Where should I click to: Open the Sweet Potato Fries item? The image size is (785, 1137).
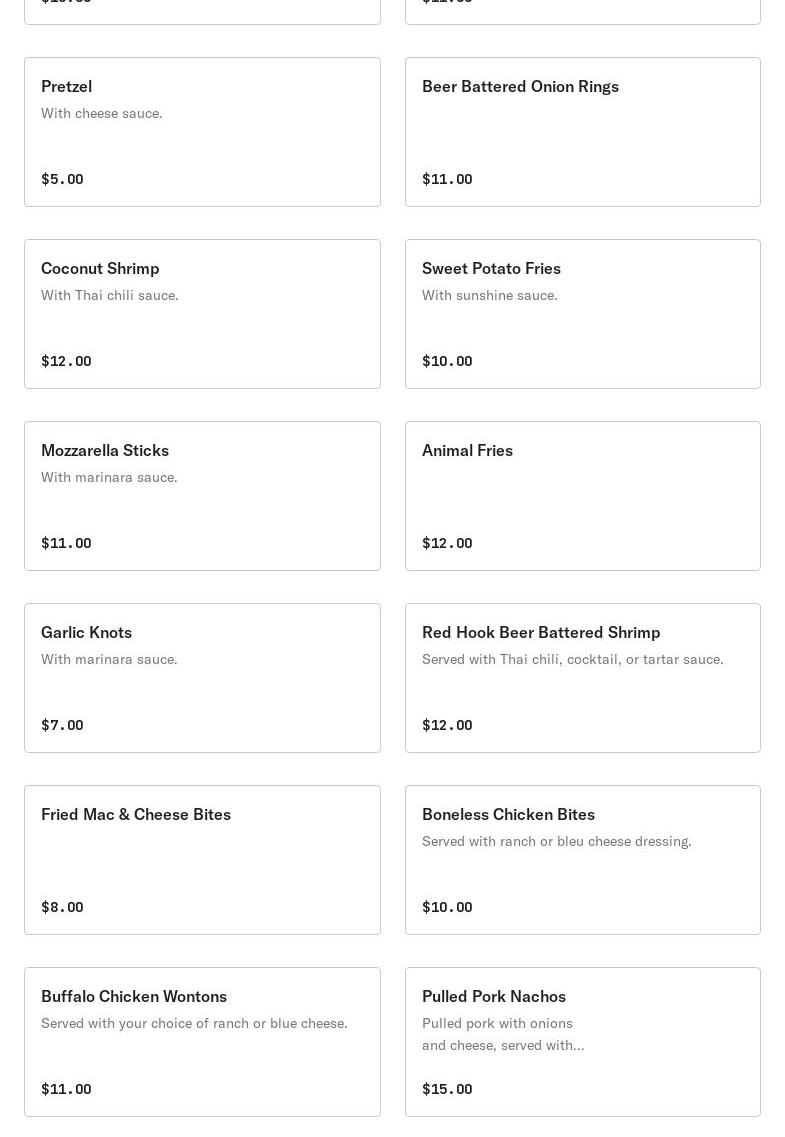point(583,314)
